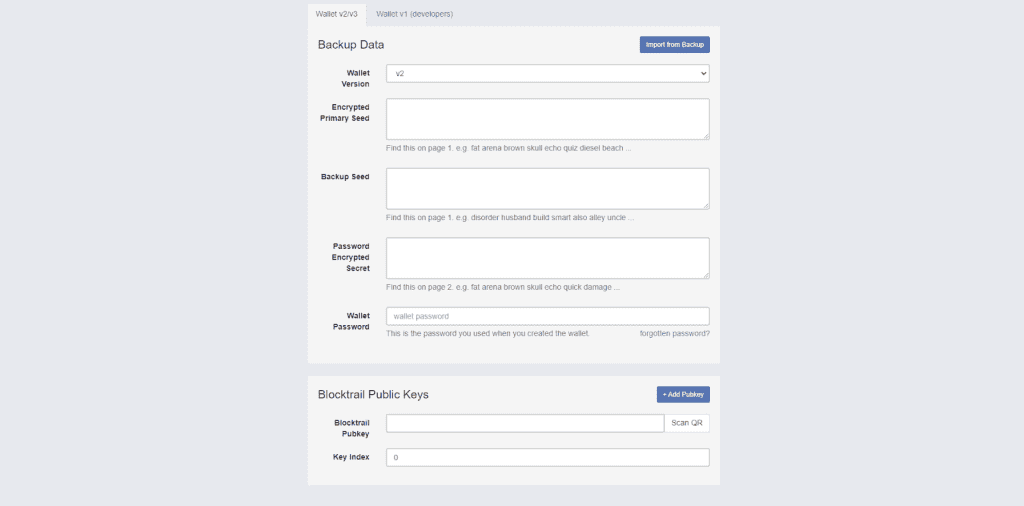The image size is (1024, 506).
Task: Click the Backup Seed field label
Action: [x=345, y=177]
